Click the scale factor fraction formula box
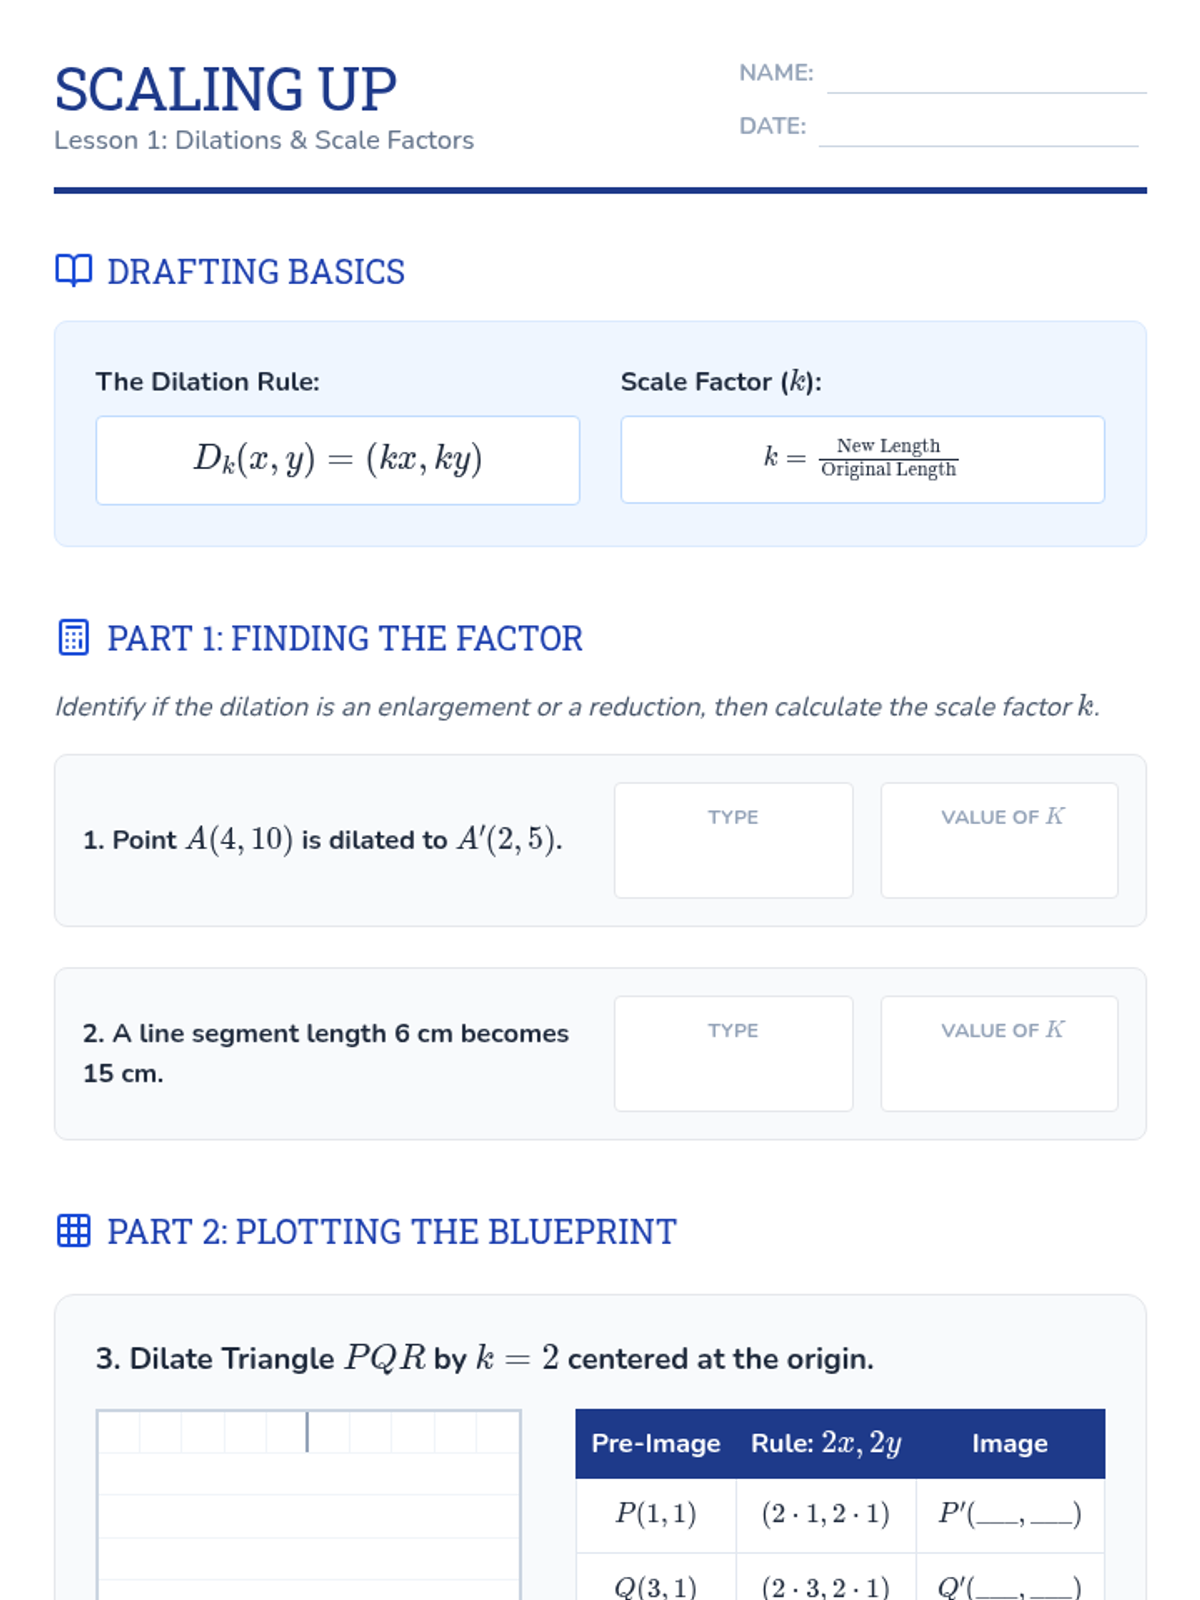The image size is (1200, 1600). pyautogui.click(x=862, y=459)
